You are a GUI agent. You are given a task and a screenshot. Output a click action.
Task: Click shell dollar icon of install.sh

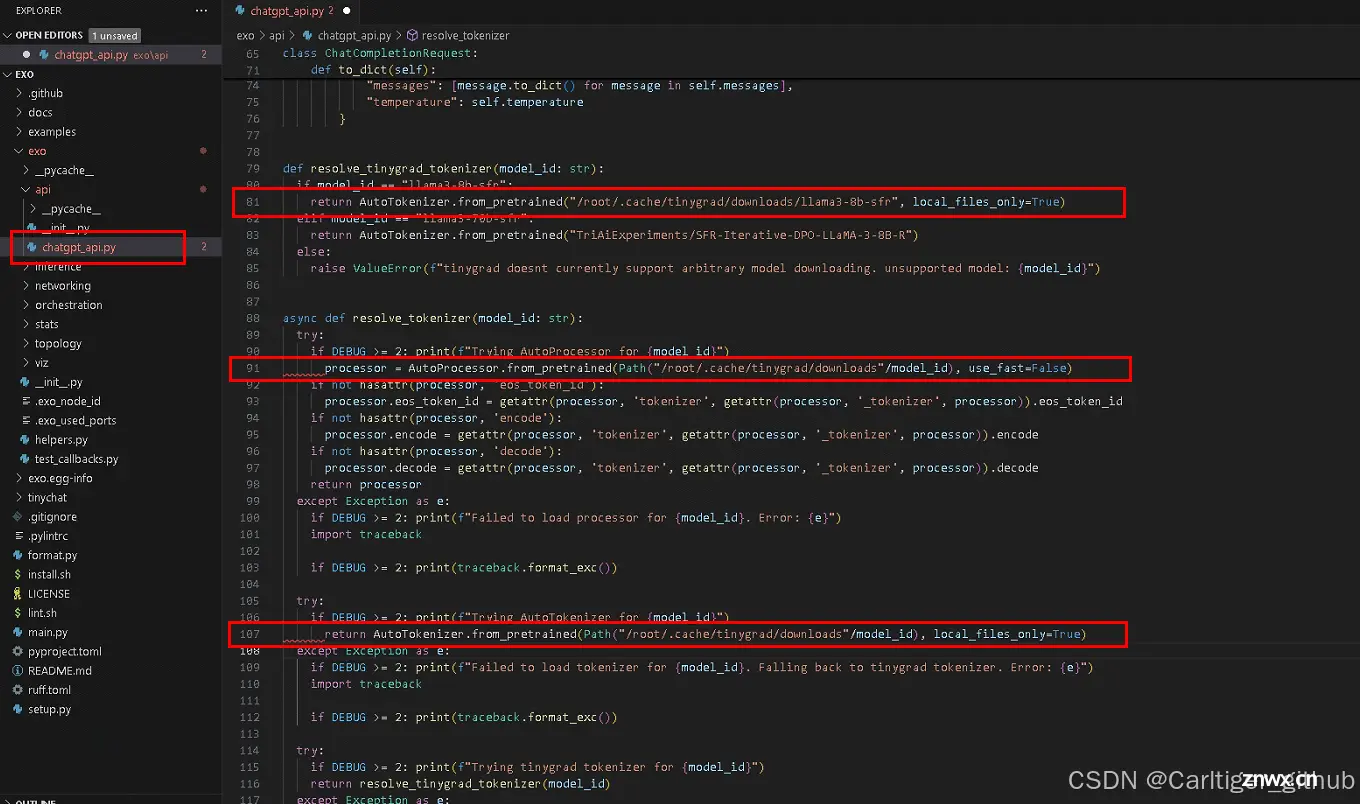click(18, 574)
